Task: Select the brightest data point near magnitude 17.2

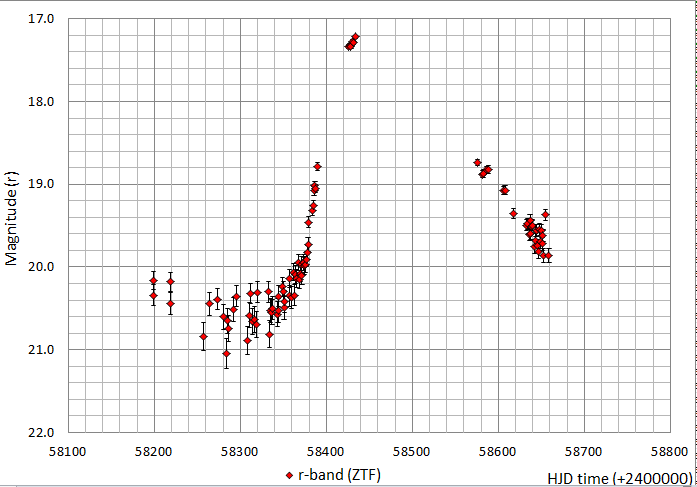Action: pos(356,36)
